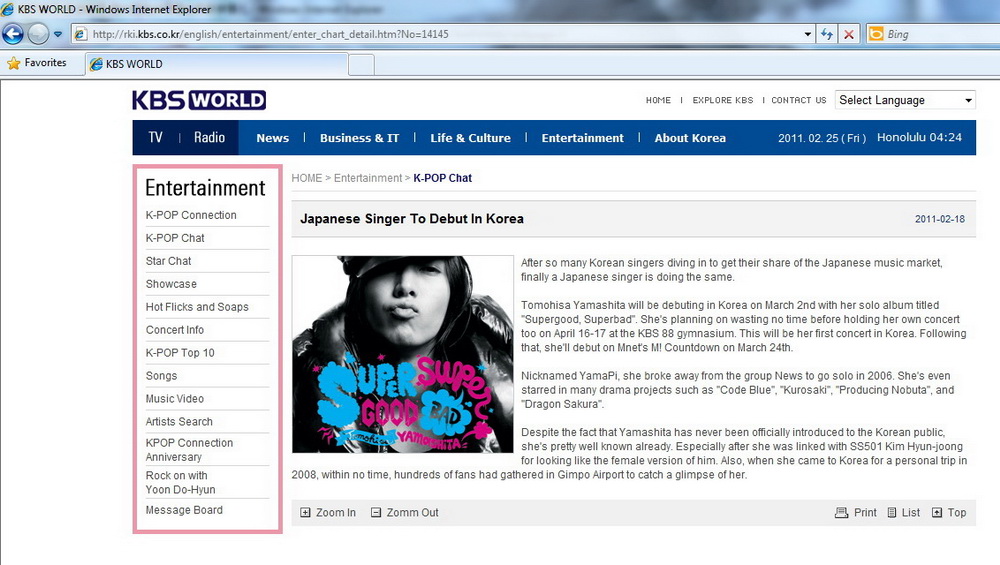Open K-POP Chat in the sidebar
1000x565 pixels.
[x=175, y=238]
